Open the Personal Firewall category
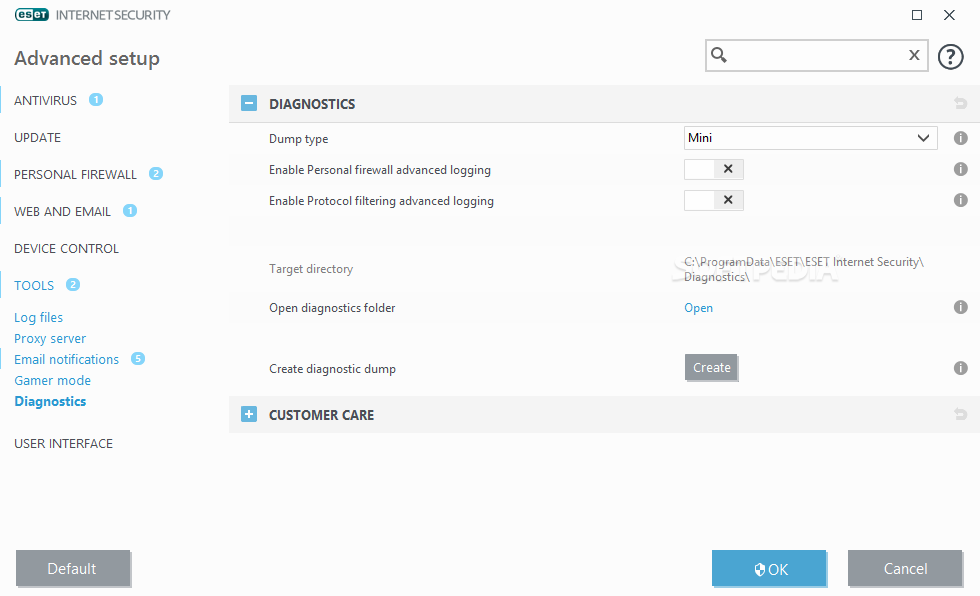 click(x=75, y=174)
